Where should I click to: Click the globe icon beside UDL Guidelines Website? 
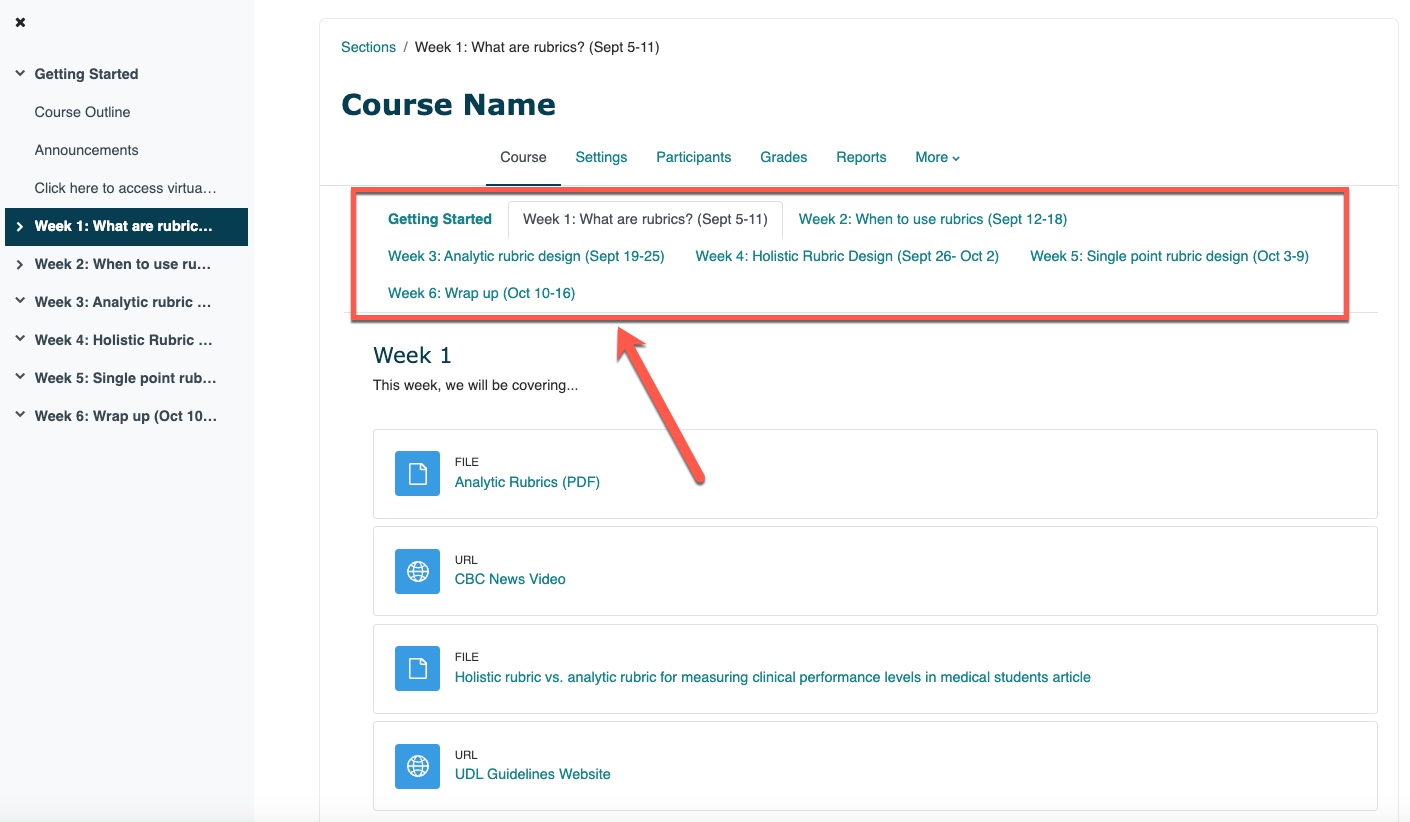(417, 766)
